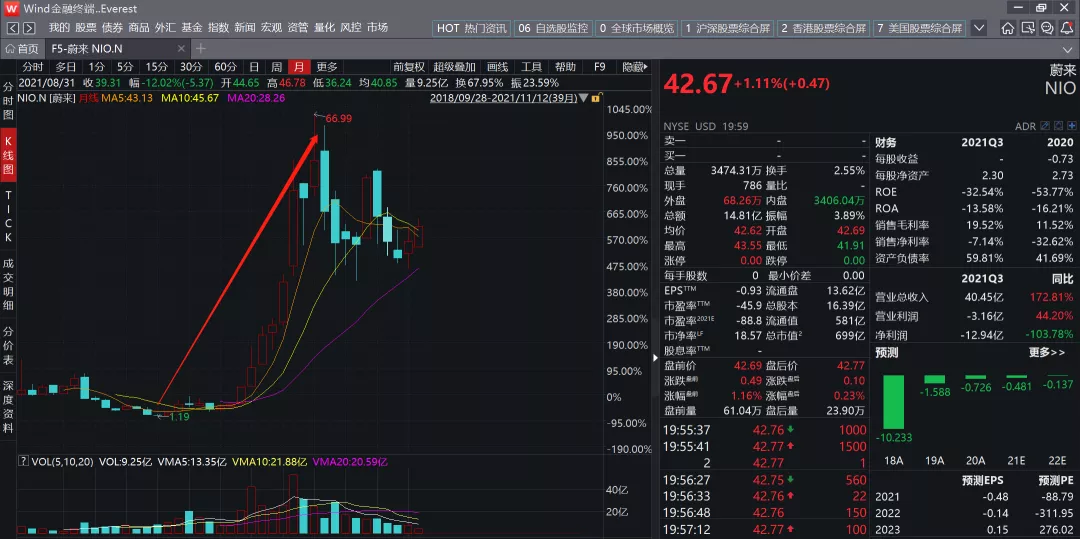Screen dimensions: 1080x539
Task: Open 0 全球市场概览 quick screen
Action: 637,28
